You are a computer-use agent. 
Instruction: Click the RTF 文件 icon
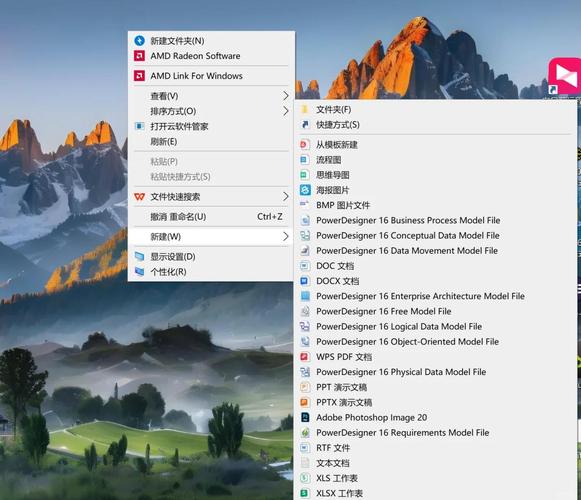click(305, 448)
